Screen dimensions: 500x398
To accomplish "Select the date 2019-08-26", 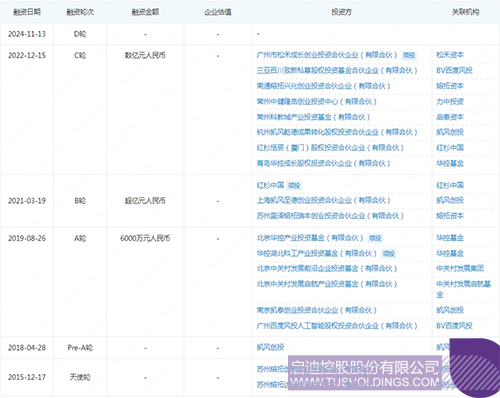I will 27,238.
